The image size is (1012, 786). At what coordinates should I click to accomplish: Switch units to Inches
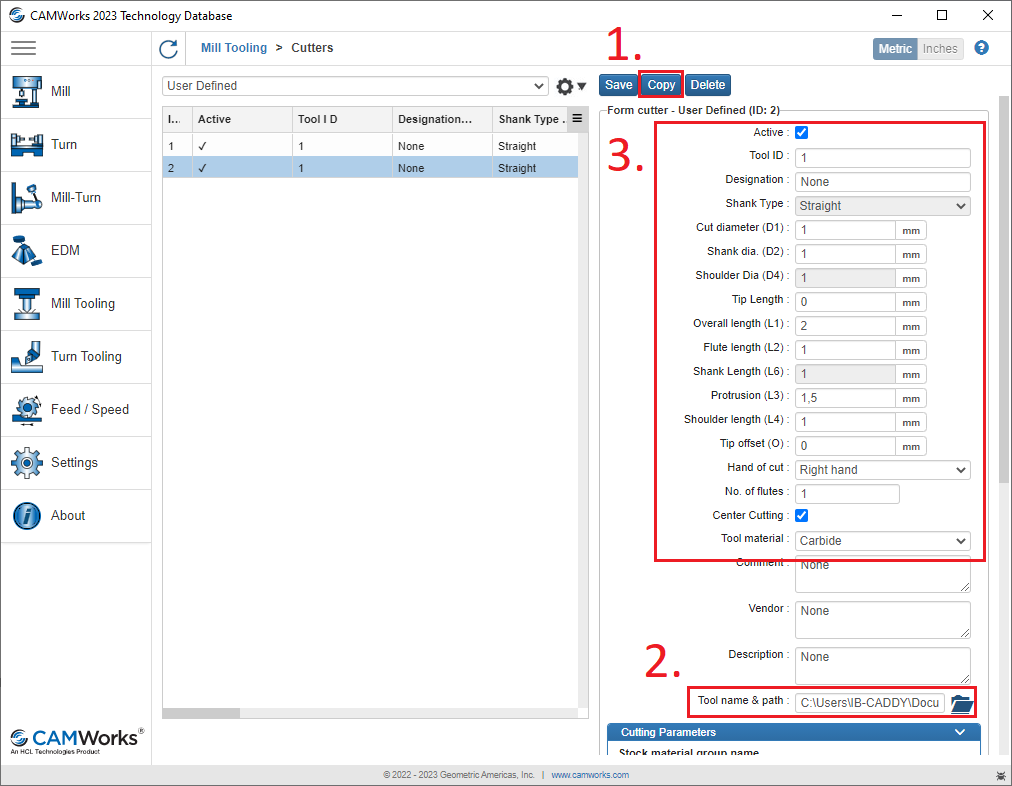pyautogui.click(x=940, y=48)
